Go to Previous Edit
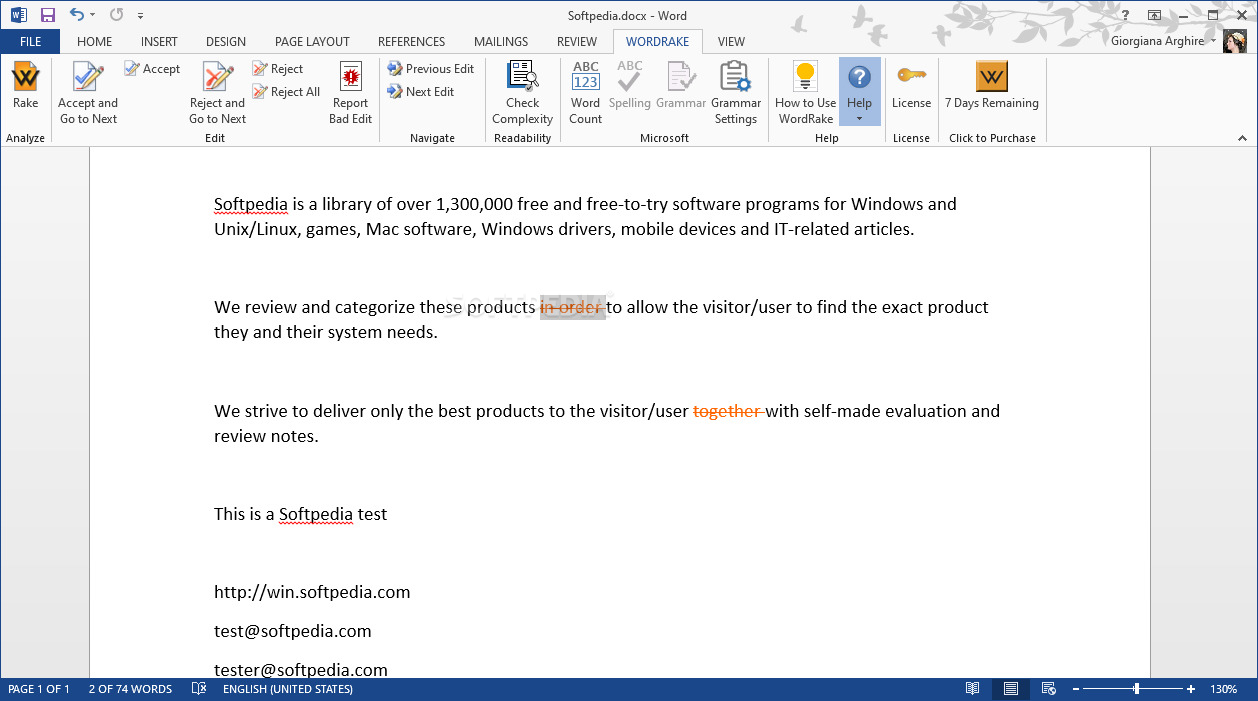The image size is (1258, 701). 431,69
